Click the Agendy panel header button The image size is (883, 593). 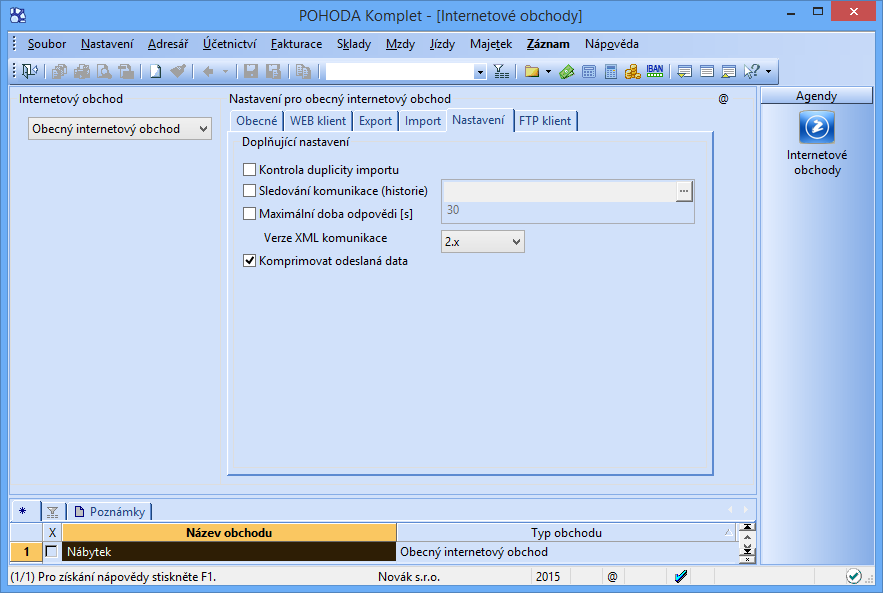click(816, 96)
